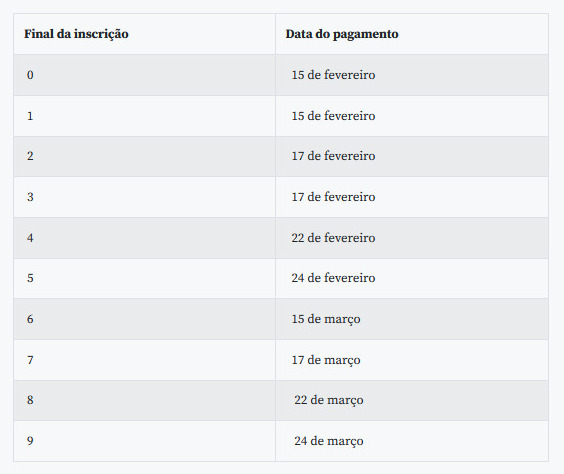This screenshot has height=474, width=564.
Task: Select the '17 de março' payment date
Action: click(x=326, y=360)
